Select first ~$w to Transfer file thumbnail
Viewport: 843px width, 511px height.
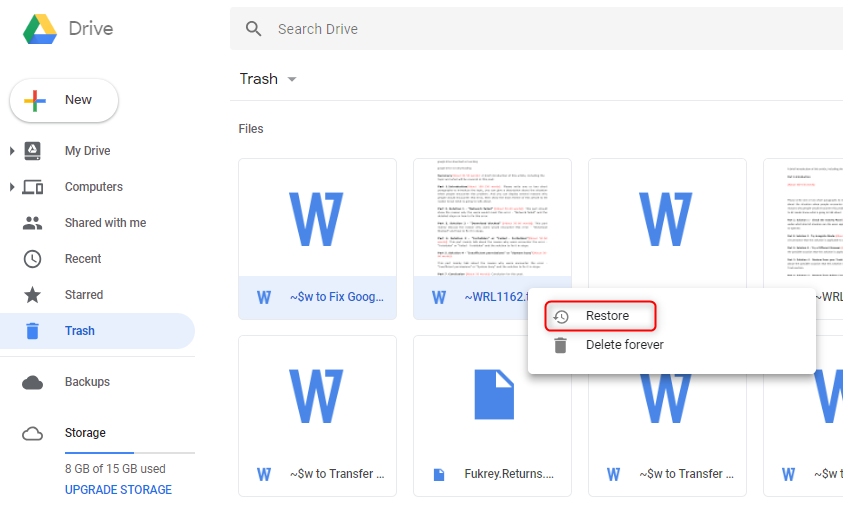coord(316,396)
